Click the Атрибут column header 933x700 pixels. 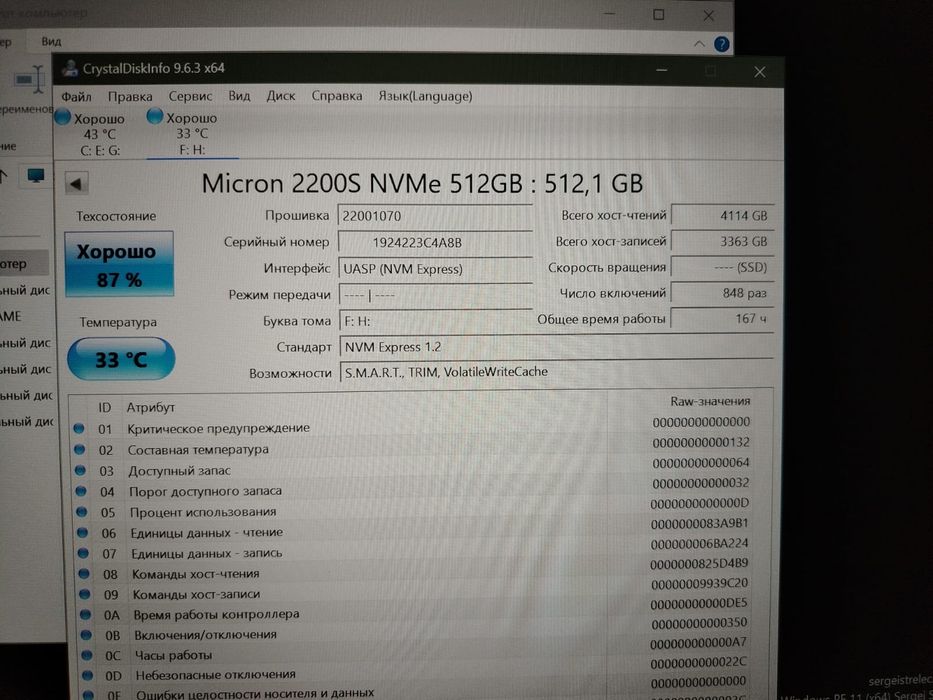151,408
